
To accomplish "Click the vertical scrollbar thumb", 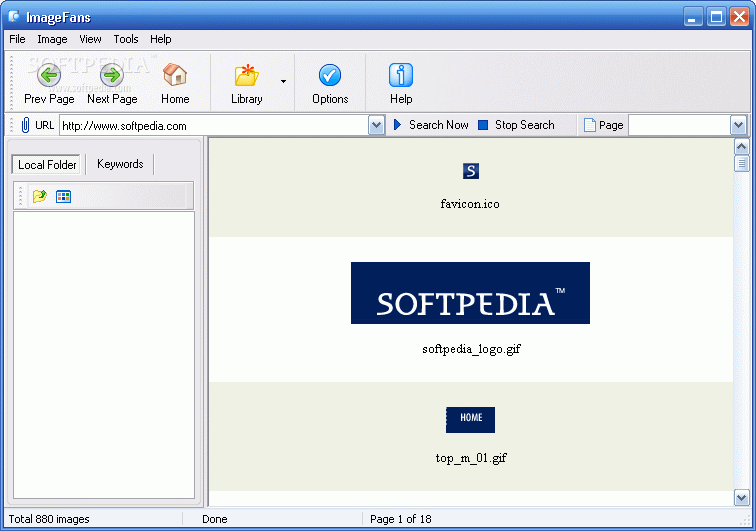I will pyautogui.click(x=742, y=163).
